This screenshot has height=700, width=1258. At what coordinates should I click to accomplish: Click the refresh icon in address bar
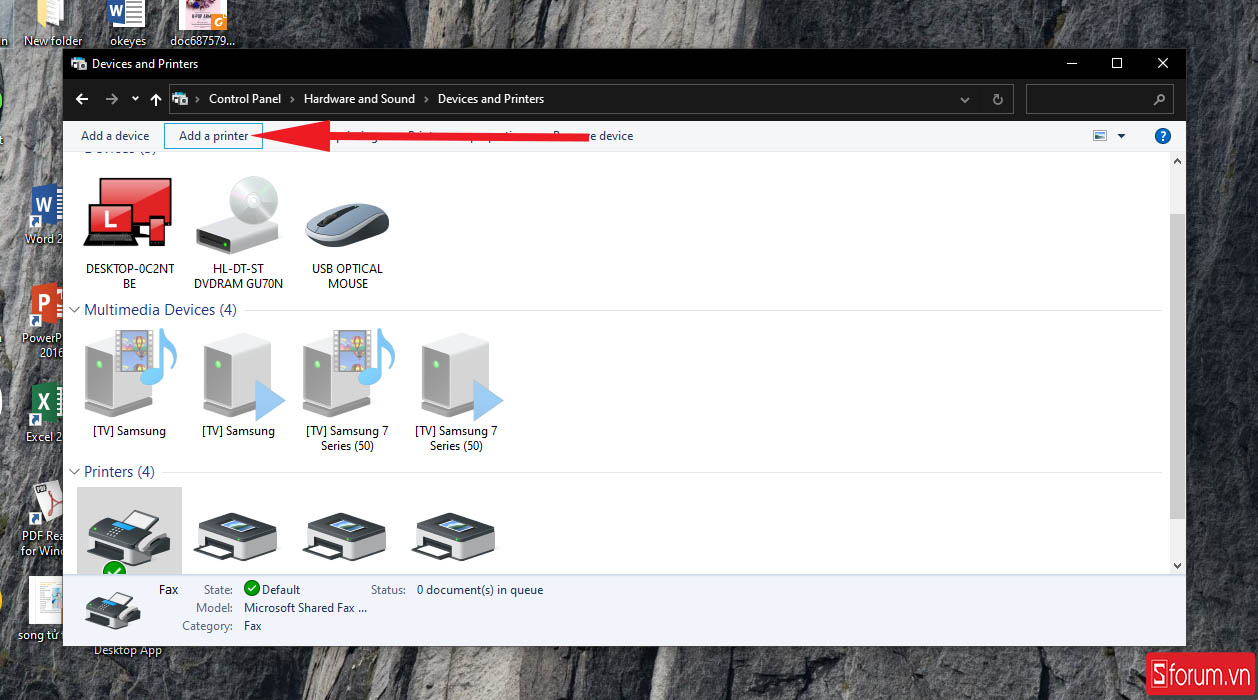click(996, 99)
